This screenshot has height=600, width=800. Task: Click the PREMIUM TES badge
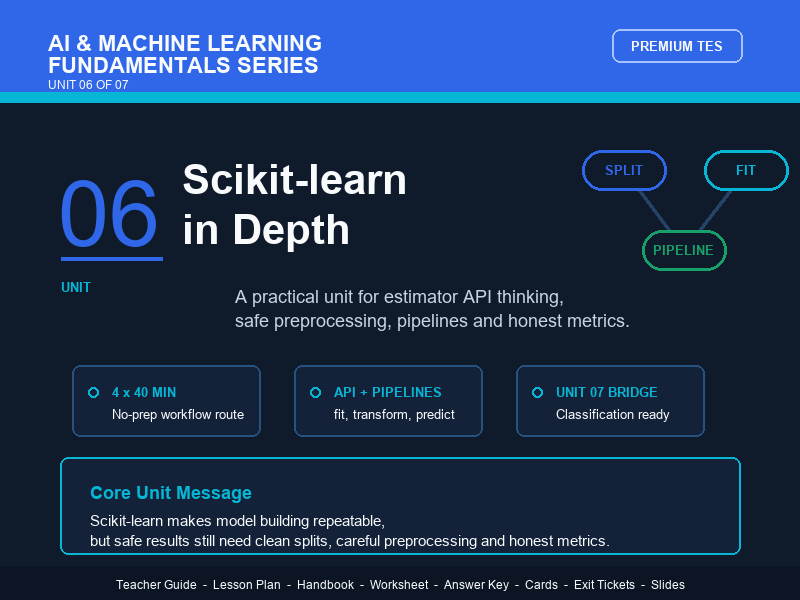pyautogui.click(x=677, y=46)
